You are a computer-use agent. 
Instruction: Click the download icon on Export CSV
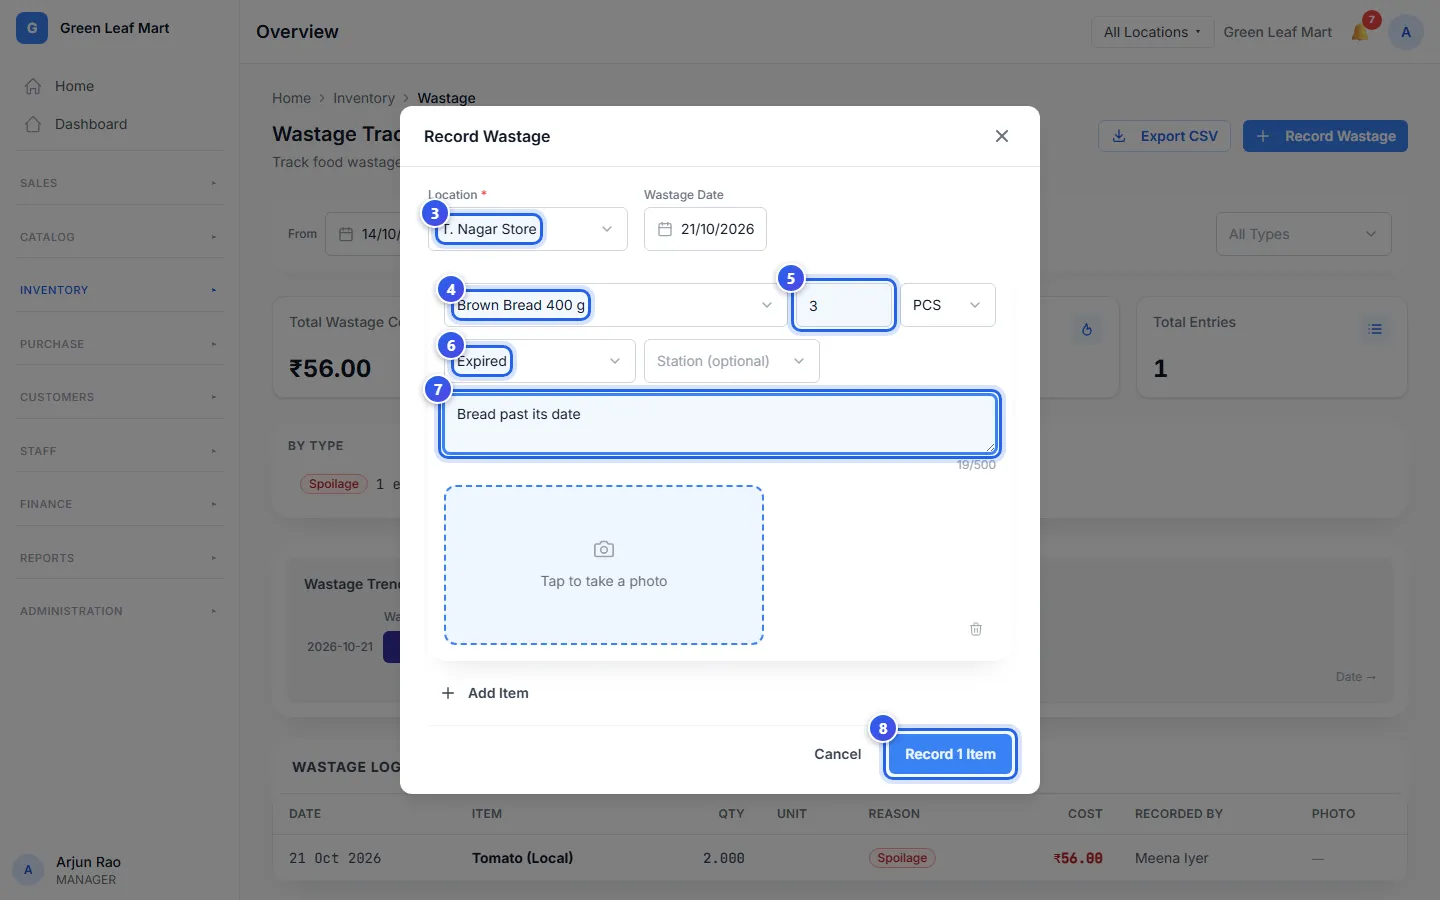click(1119, 136)
